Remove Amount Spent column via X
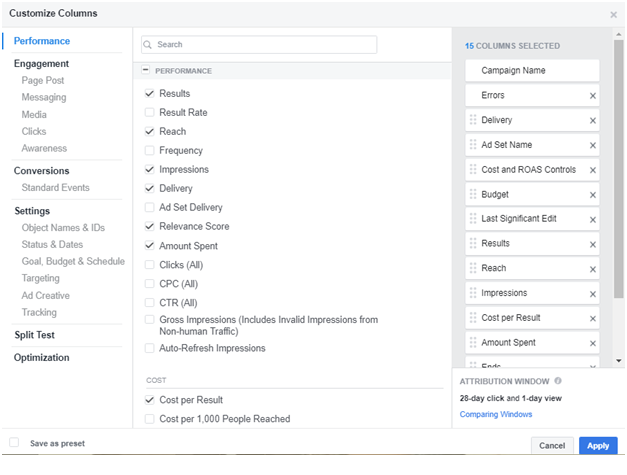The image size is (627, 475). [593, 343]
